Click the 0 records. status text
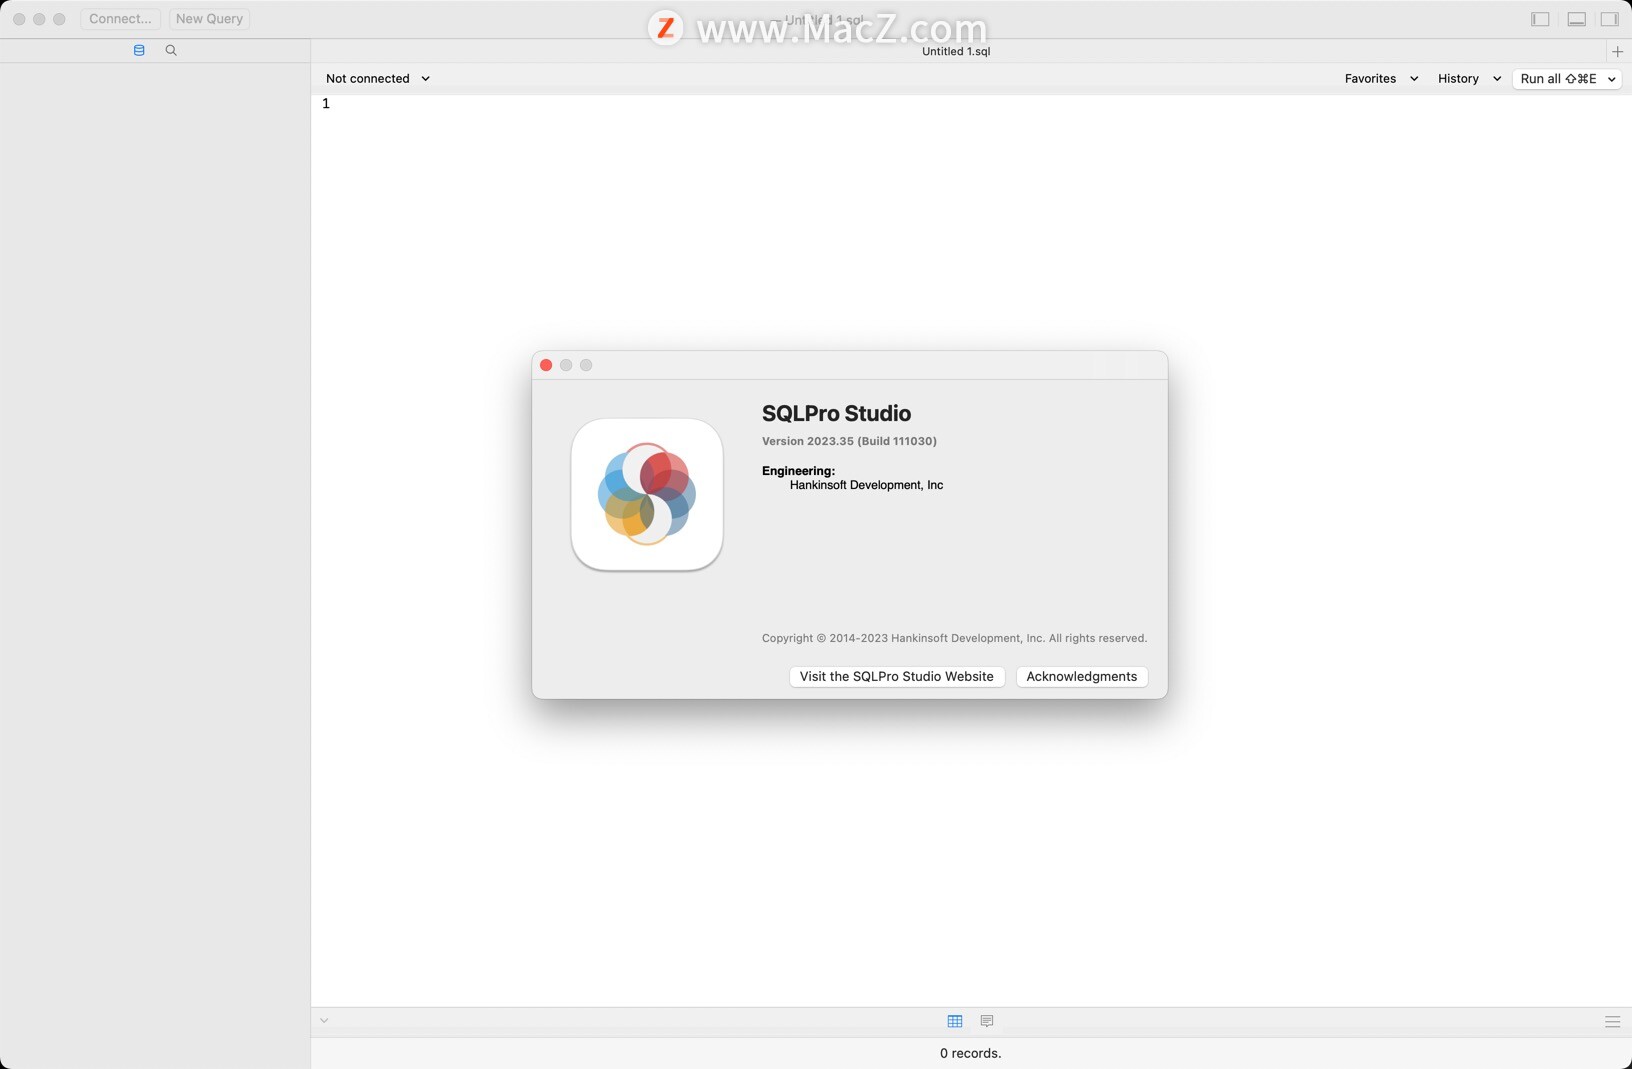The width and height of the screenshot is (1632, 1069). tap(970, 1053)
